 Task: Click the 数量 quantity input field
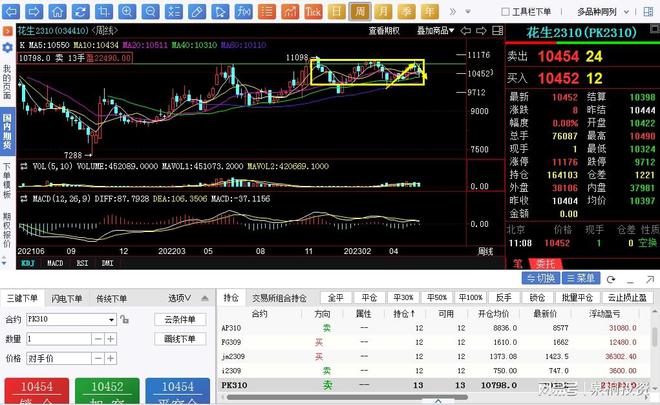59,339
